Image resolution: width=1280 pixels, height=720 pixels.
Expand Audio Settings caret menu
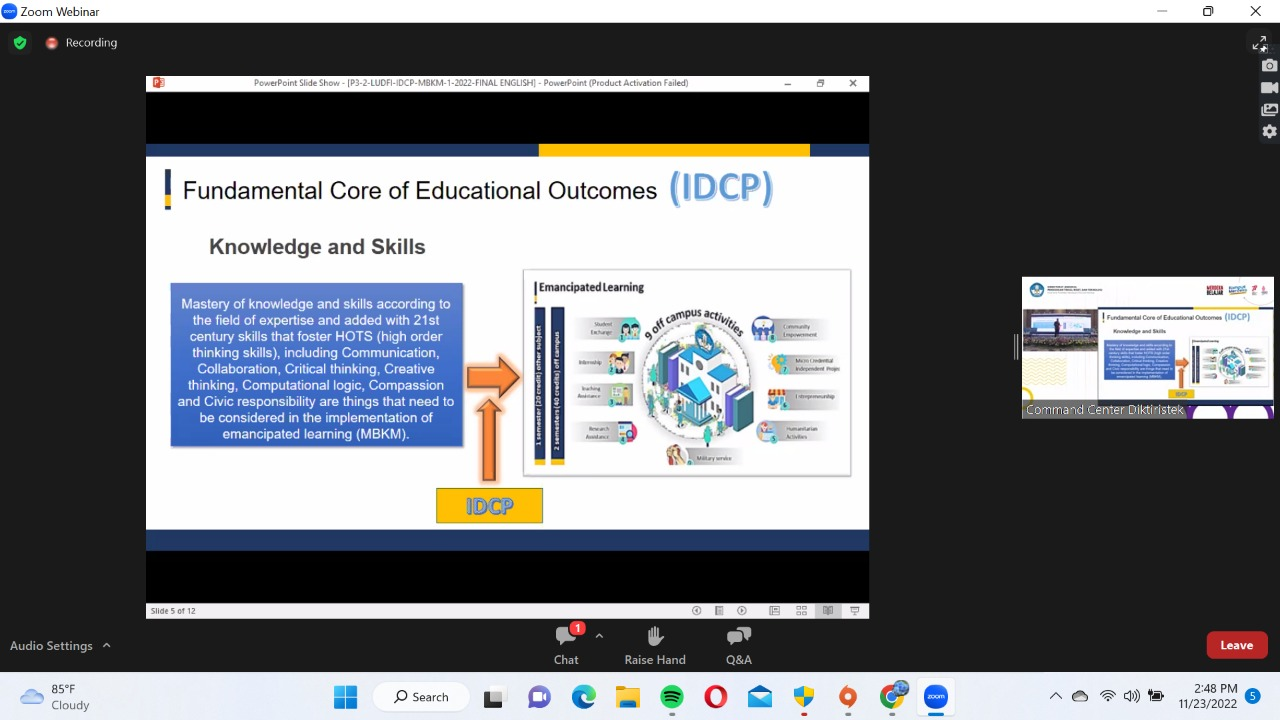tap(107, 646)
